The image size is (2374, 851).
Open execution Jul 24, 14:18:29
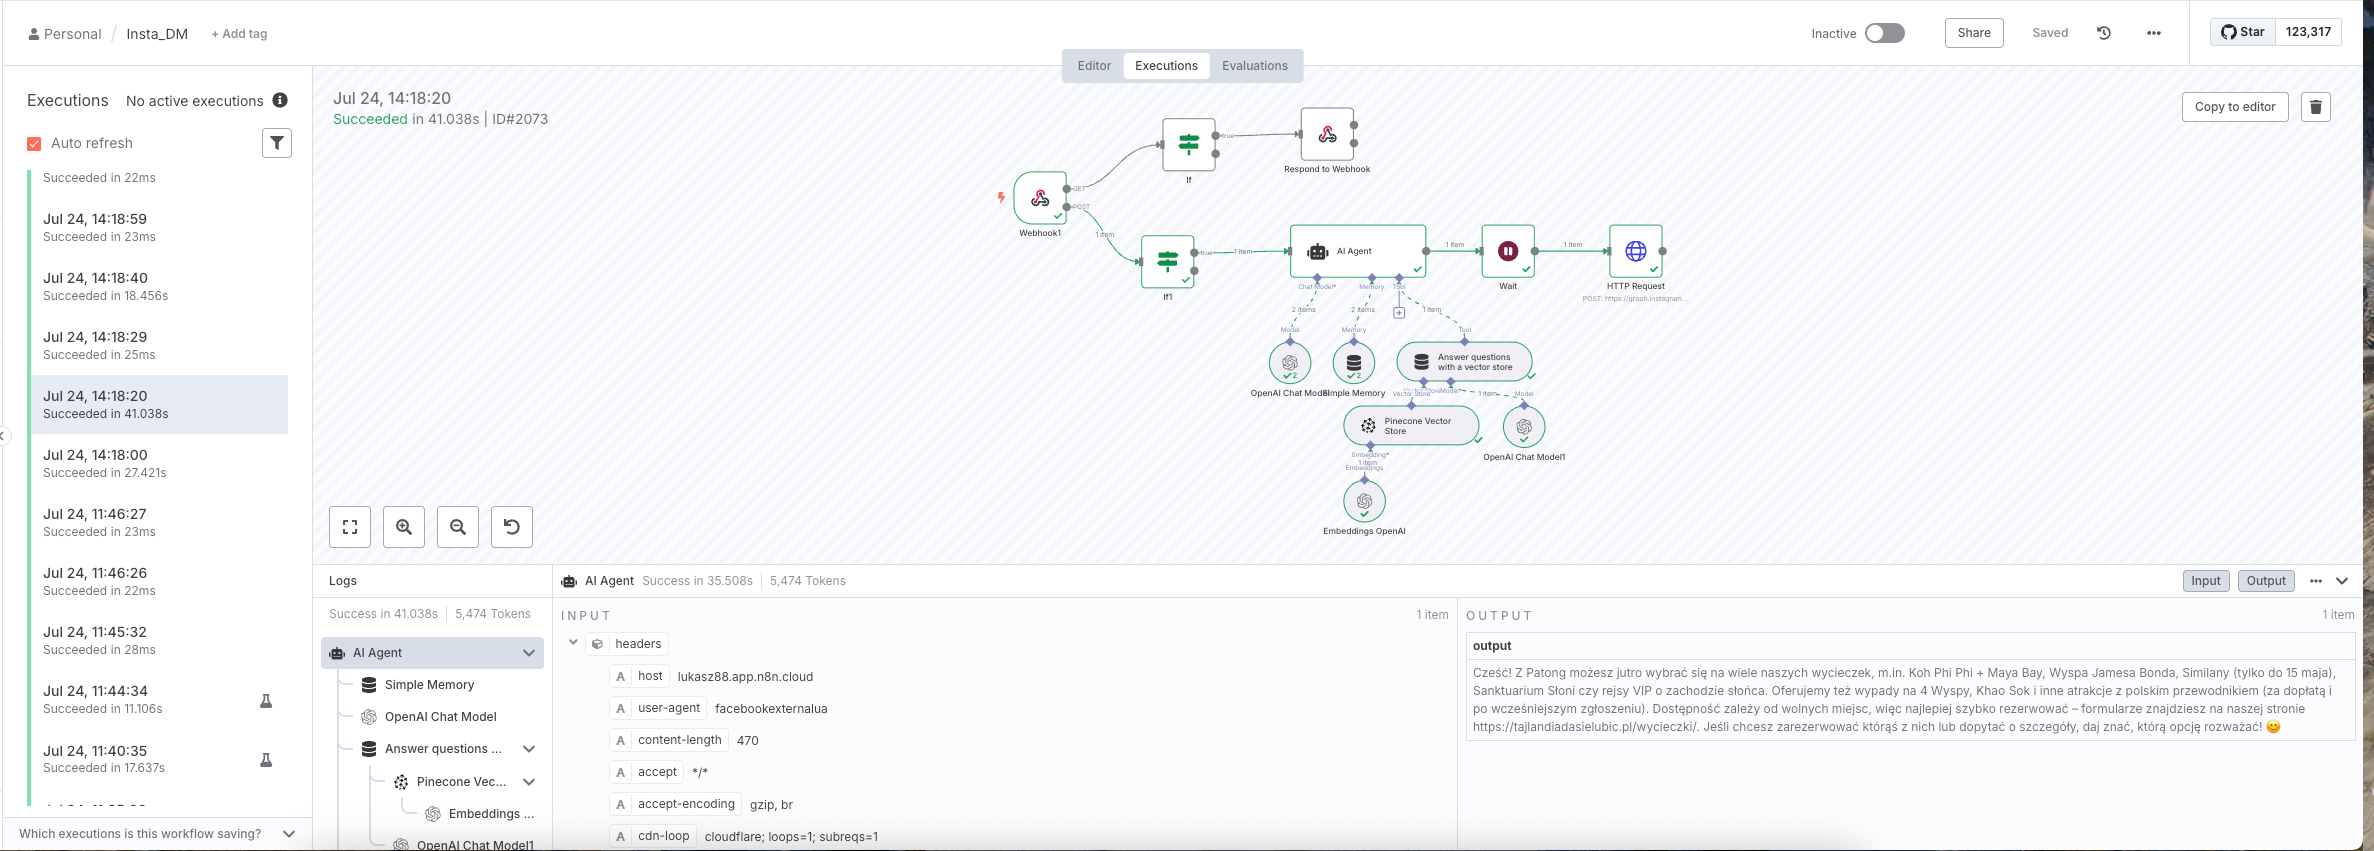pos(159,345)
